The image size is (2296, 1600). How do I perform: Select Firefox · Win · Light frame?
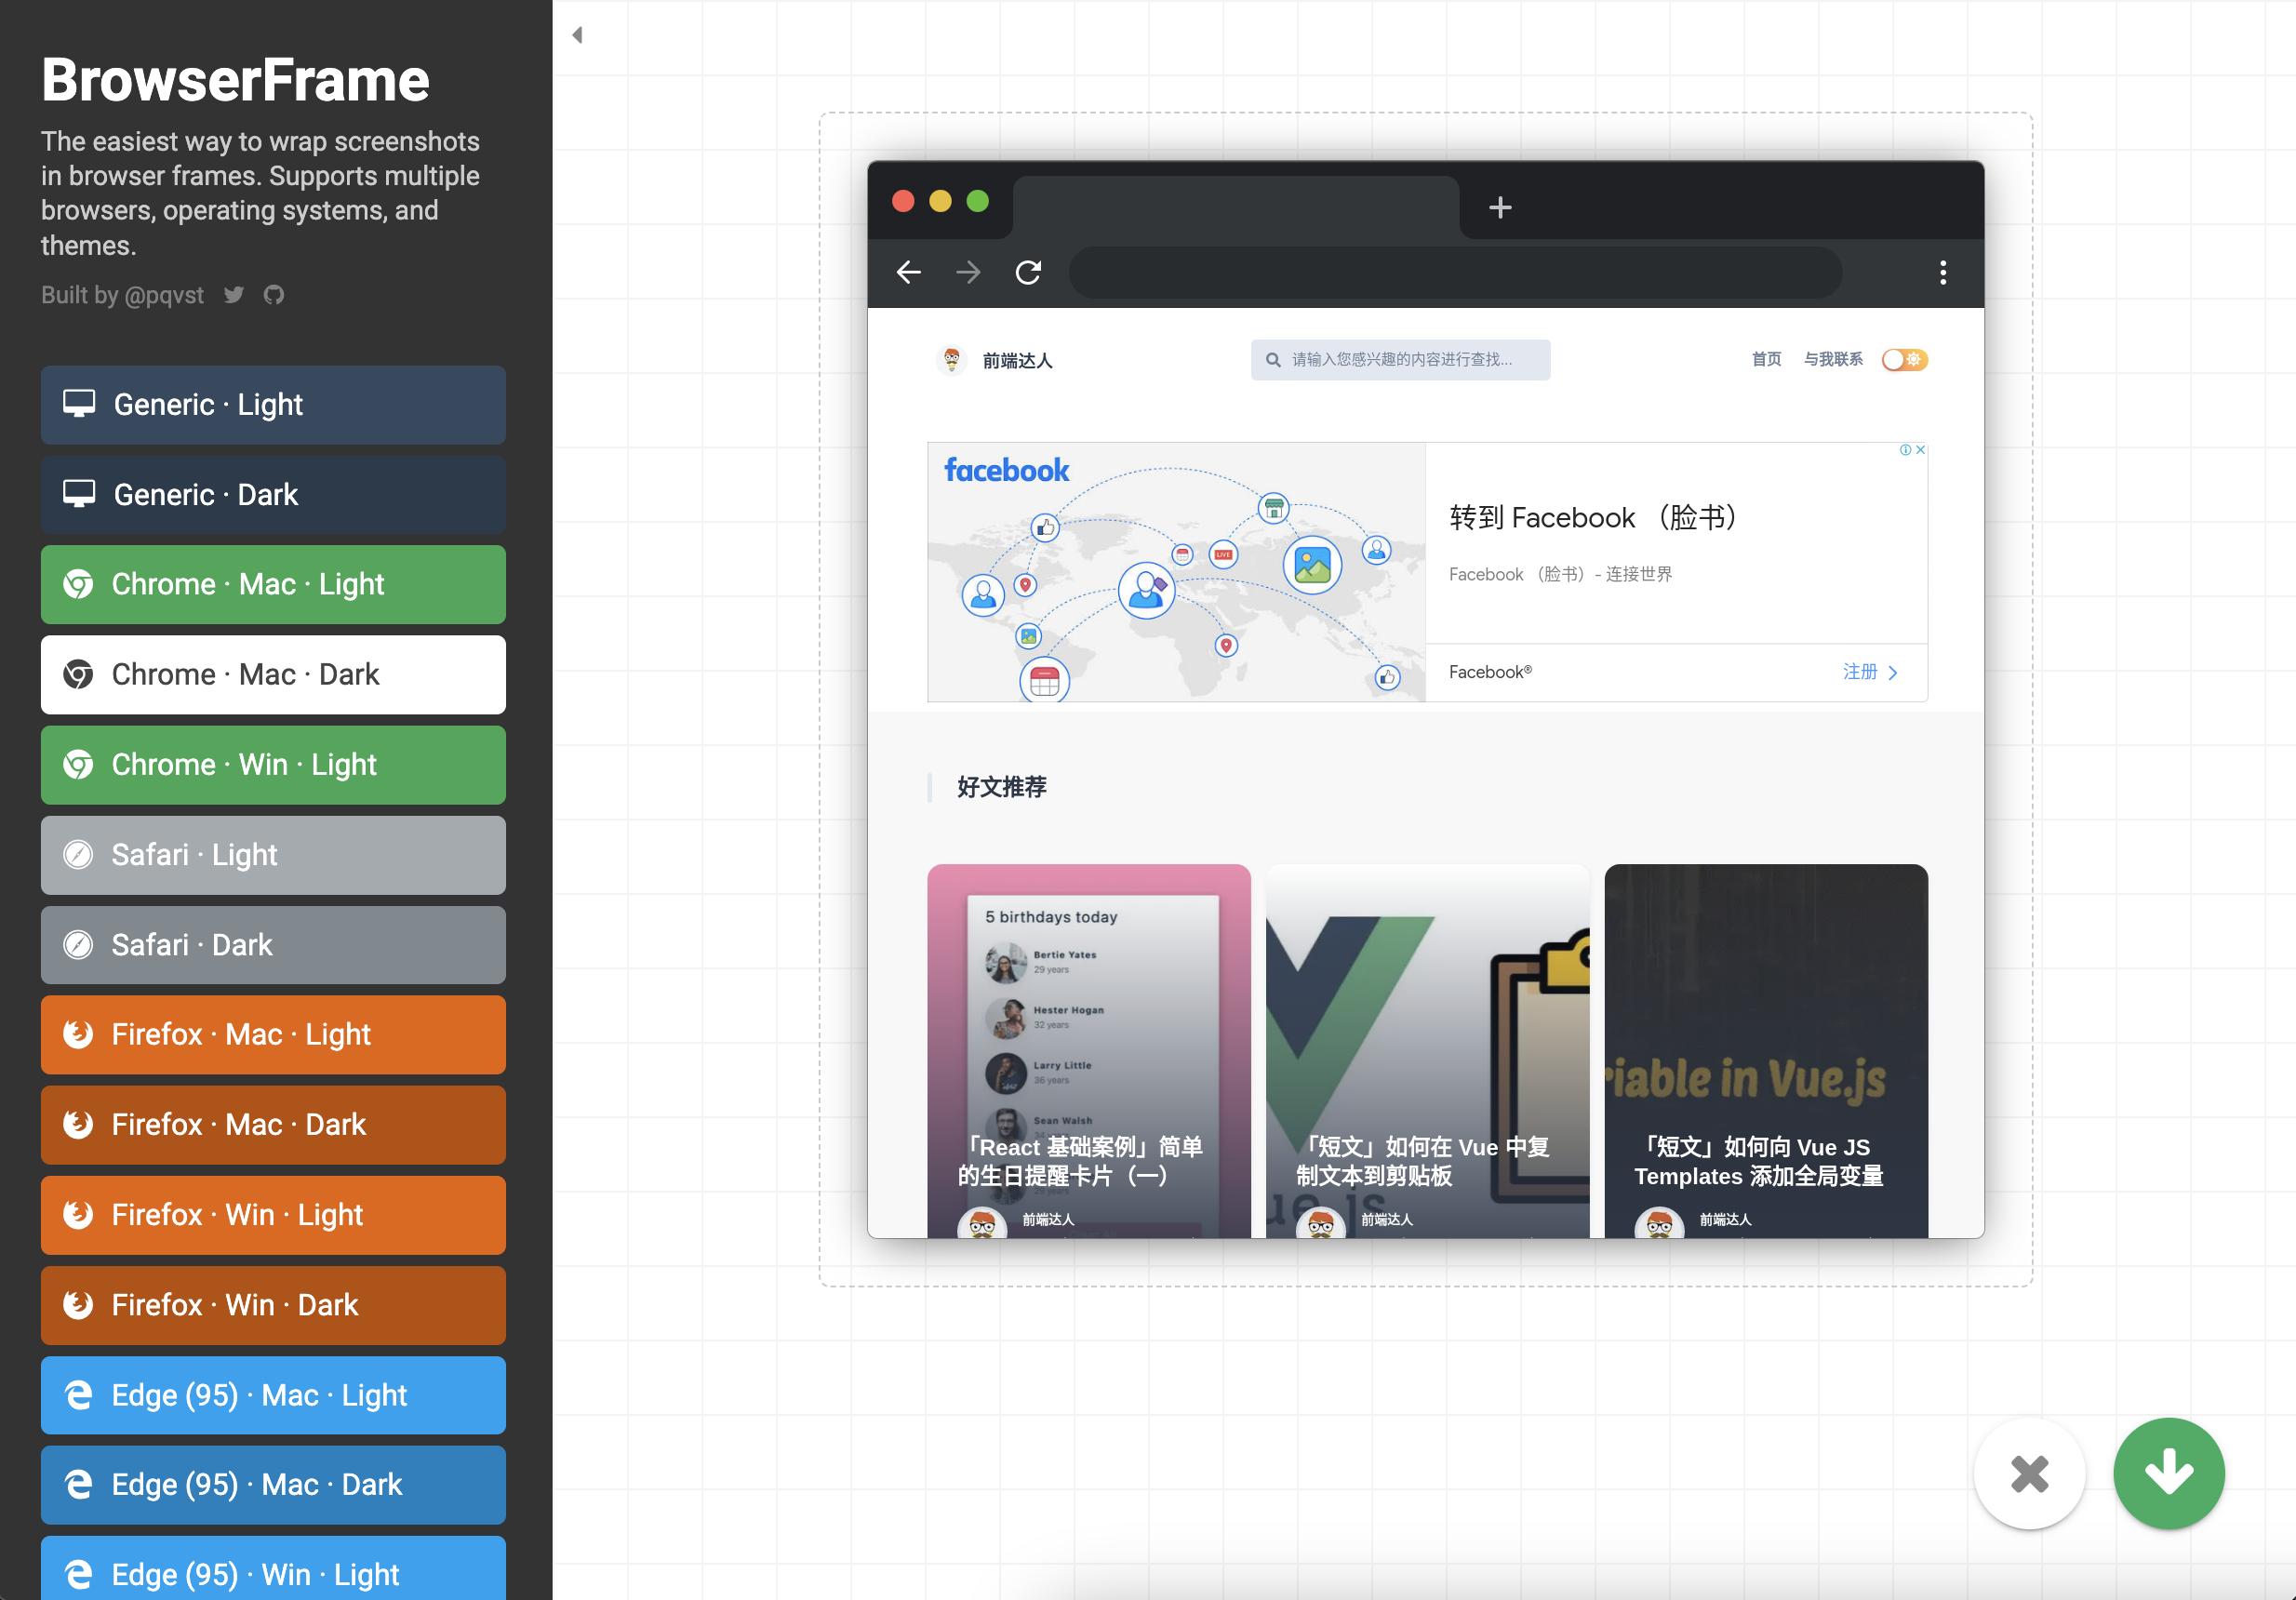tap(273, 1215)
